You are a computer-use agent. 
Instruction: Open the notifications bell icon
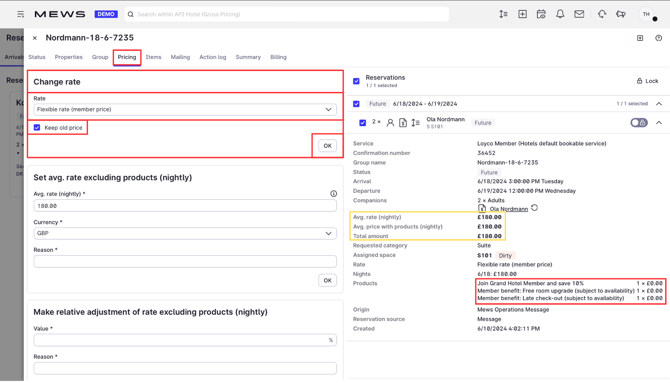click(560, 14)
